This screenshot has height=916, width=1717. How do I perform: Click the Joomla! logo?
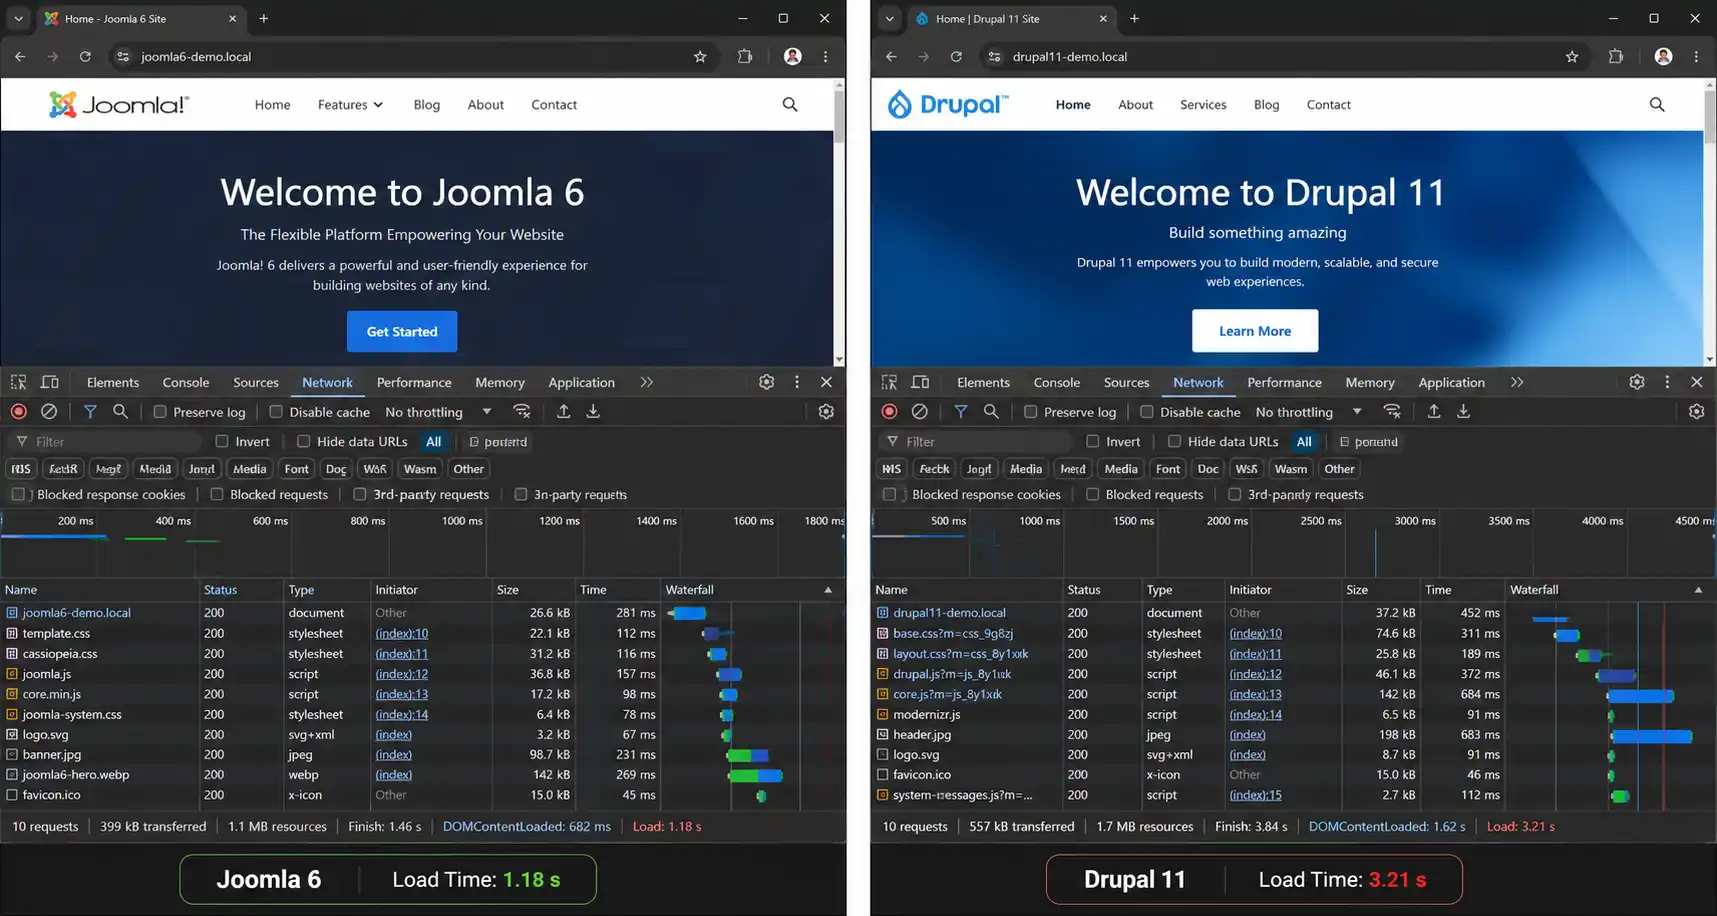[x=119, y=104]
